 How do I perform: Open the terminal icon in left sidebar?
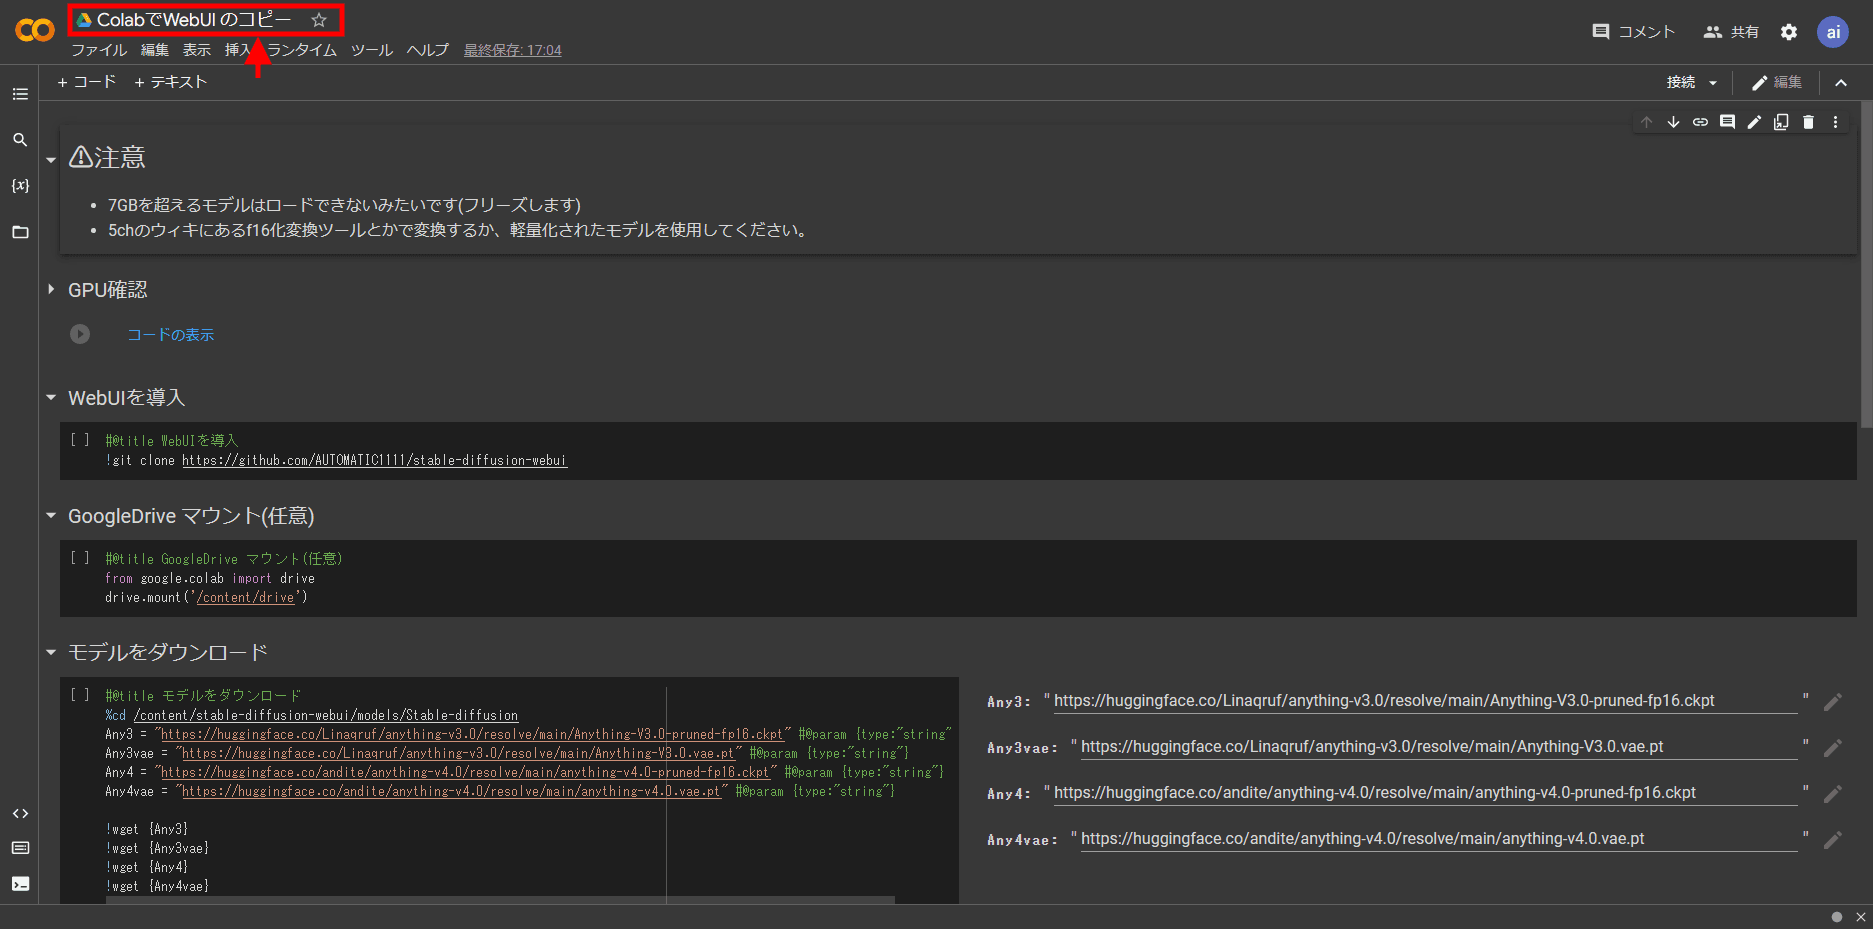[20, 884]
